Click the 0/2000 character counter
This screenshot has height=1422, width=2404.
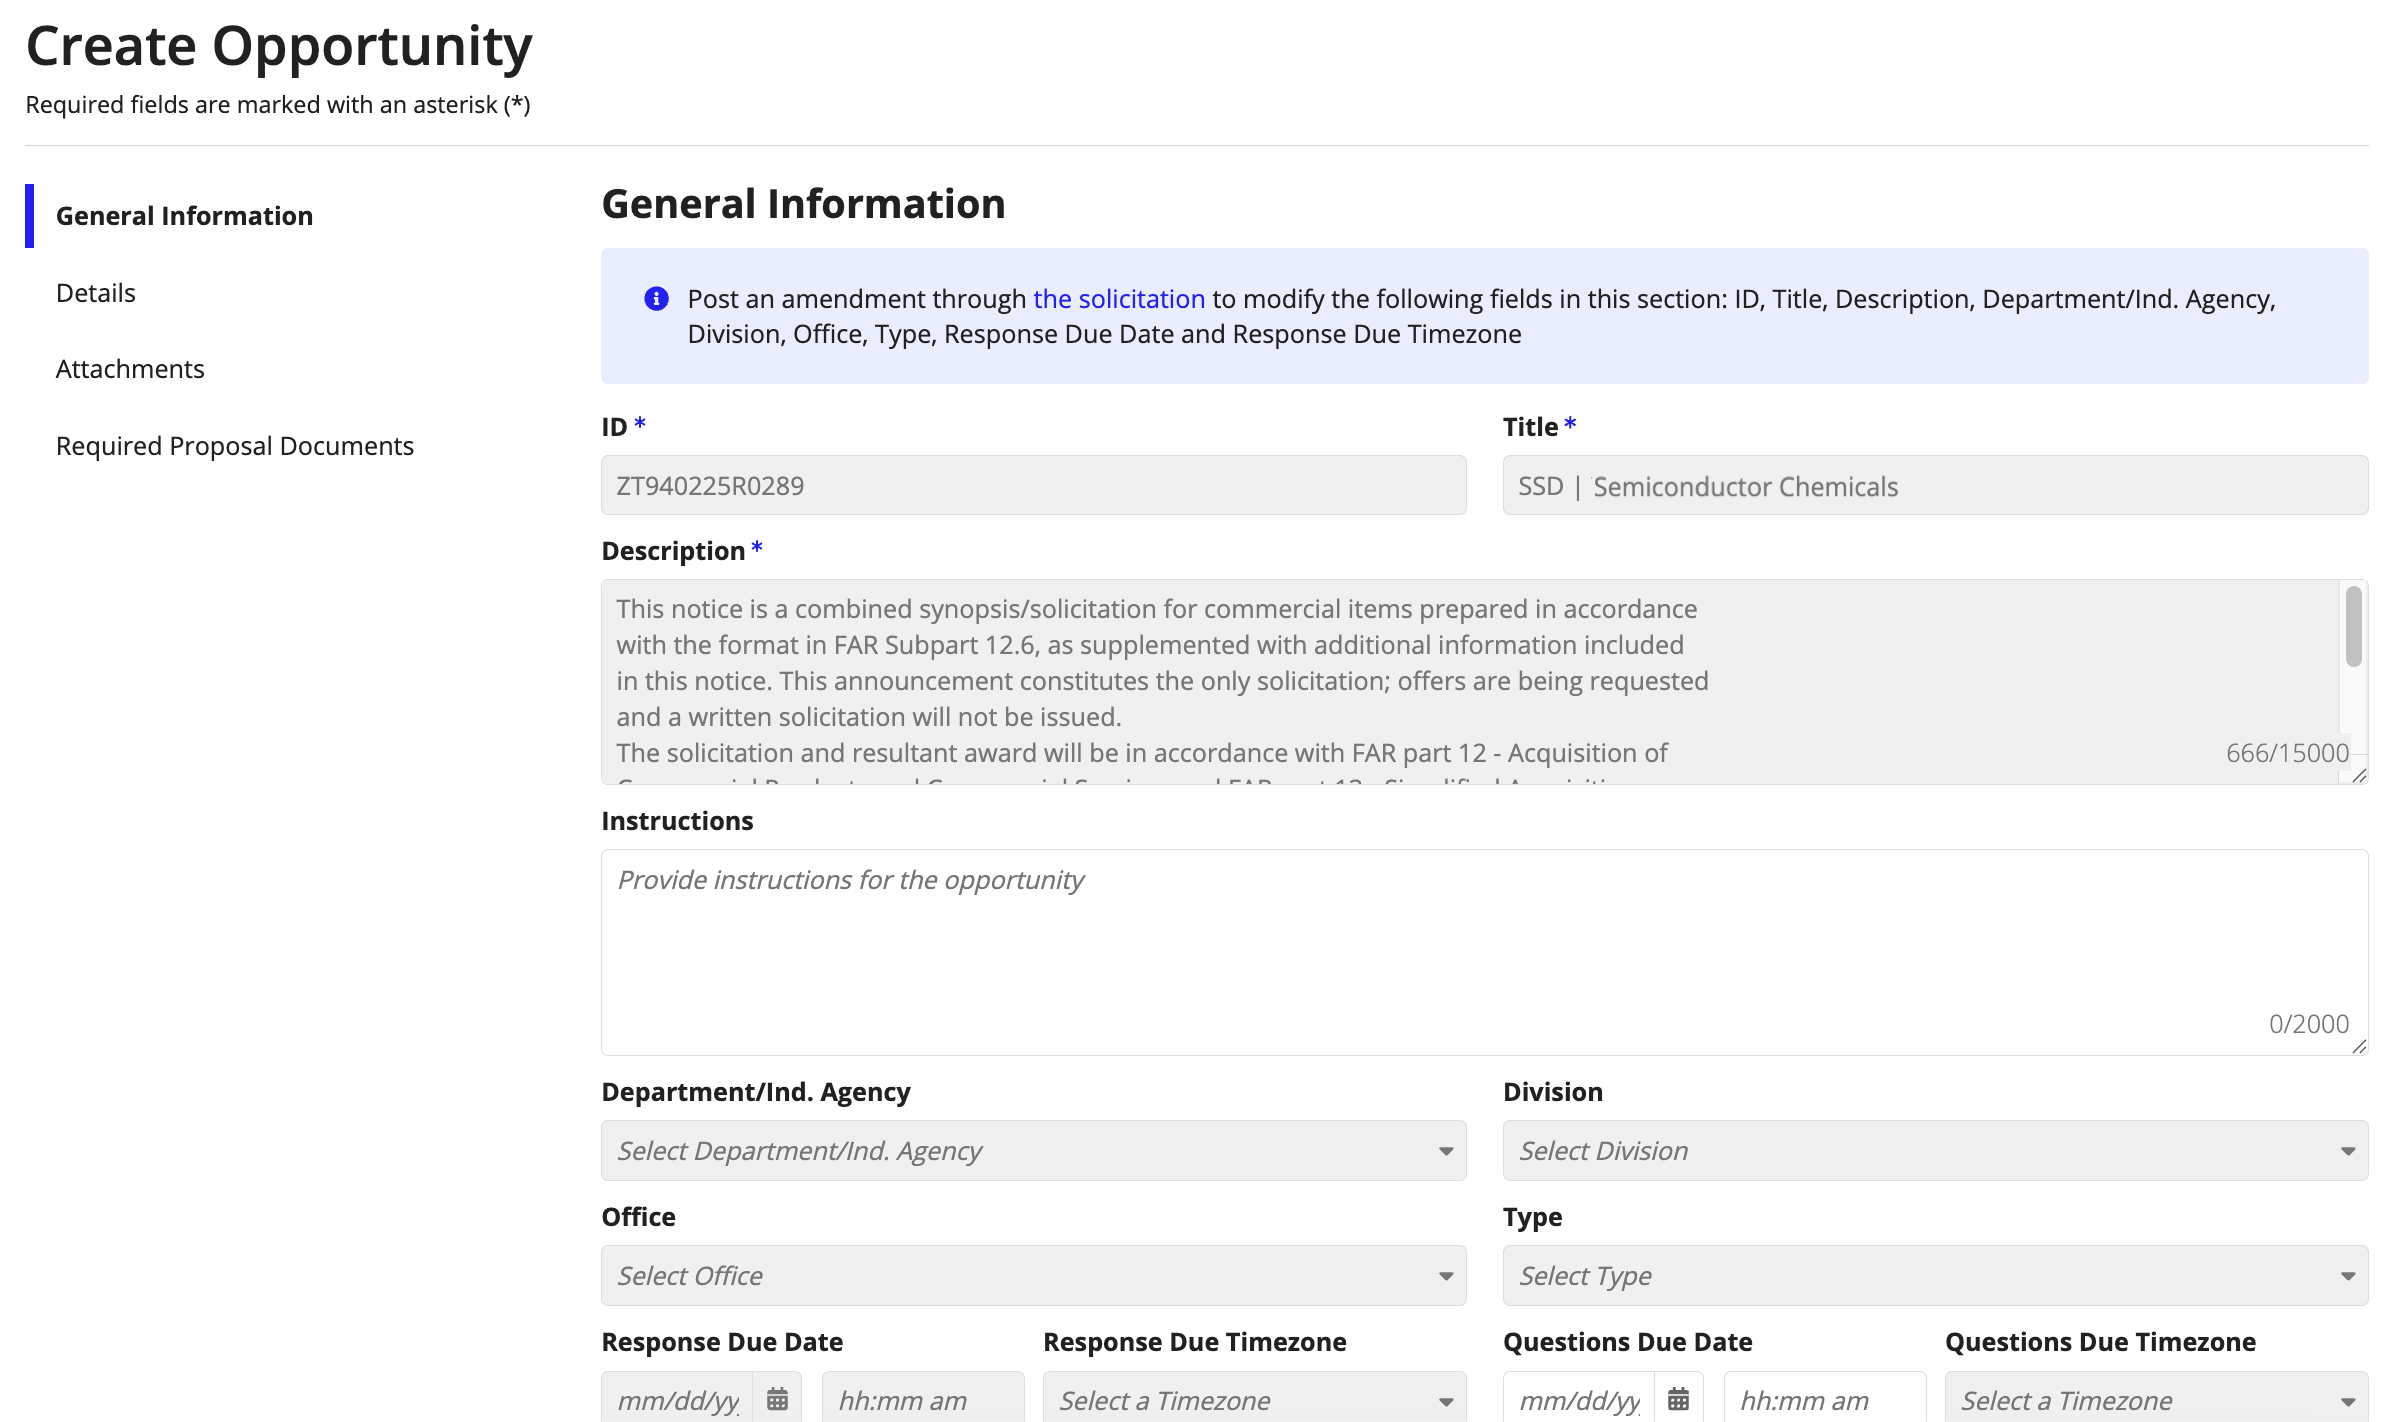(x=2308, y=1024)
